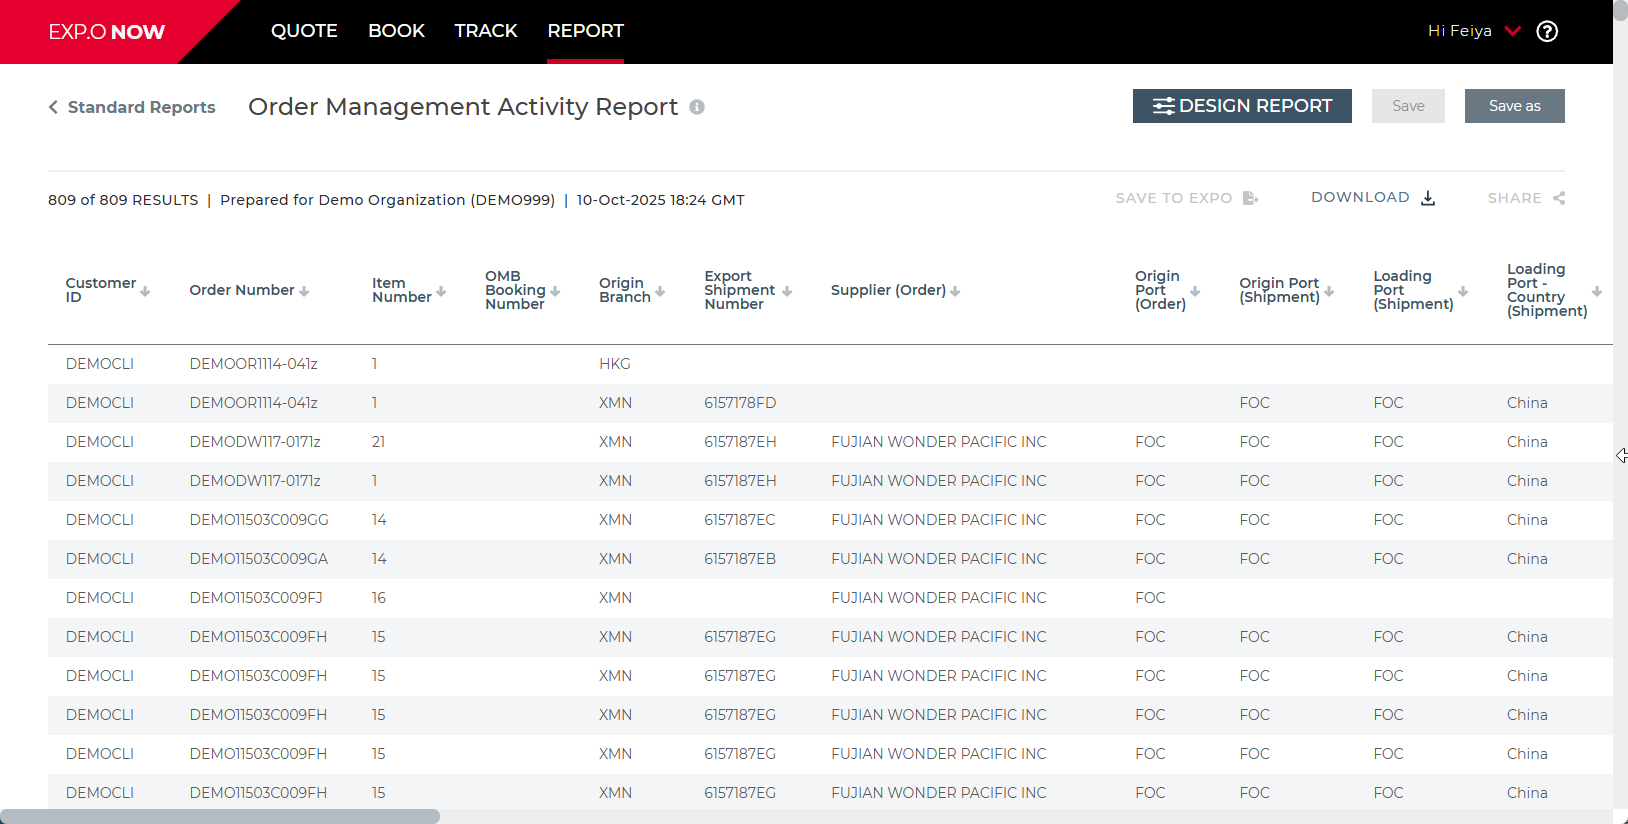The height and width of the screenshot is (824, 1628).
Task: Go back to Standard Reports
Action: pos(132,107)
